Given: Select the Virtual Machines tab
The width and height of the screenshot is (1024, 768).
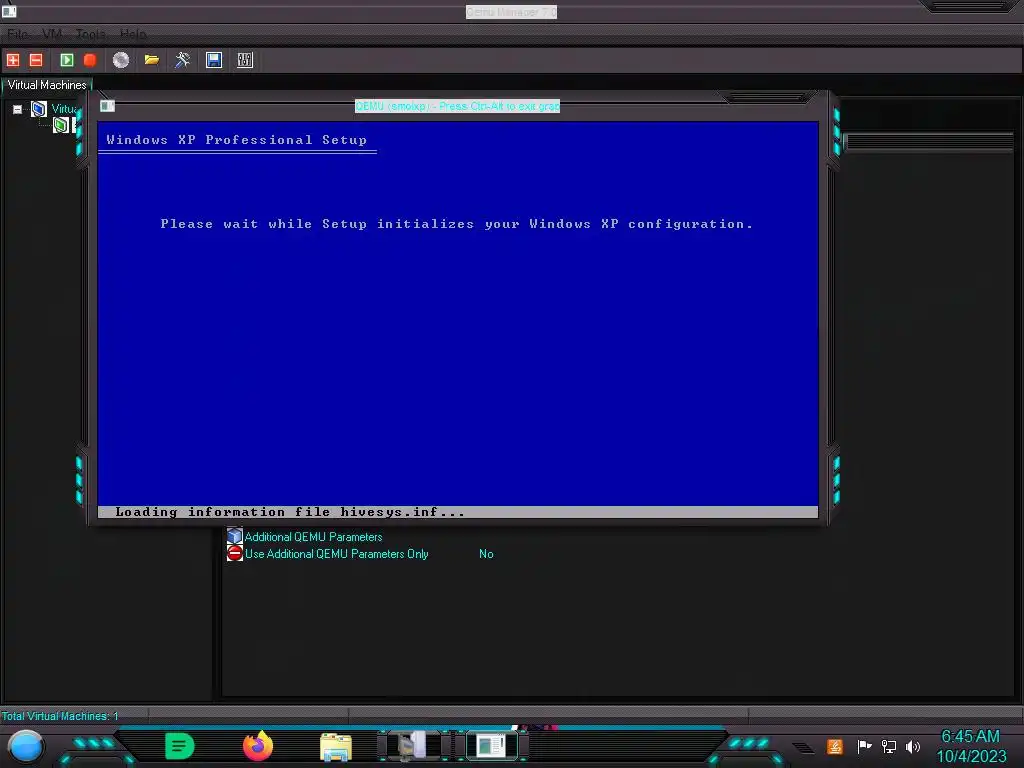Looking at the screenshot, I should tap(47, 85).
